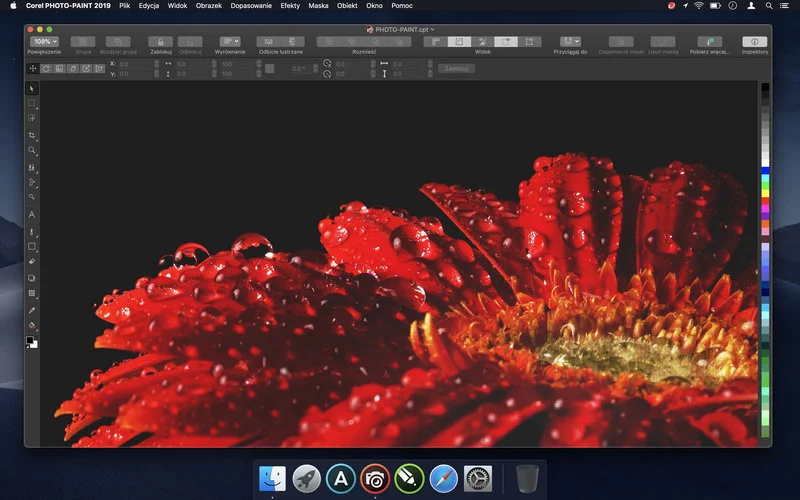The width and height of the screenshot is (800, 500).
Task: Select distort mode in property bar
Action: click(86, 68)
